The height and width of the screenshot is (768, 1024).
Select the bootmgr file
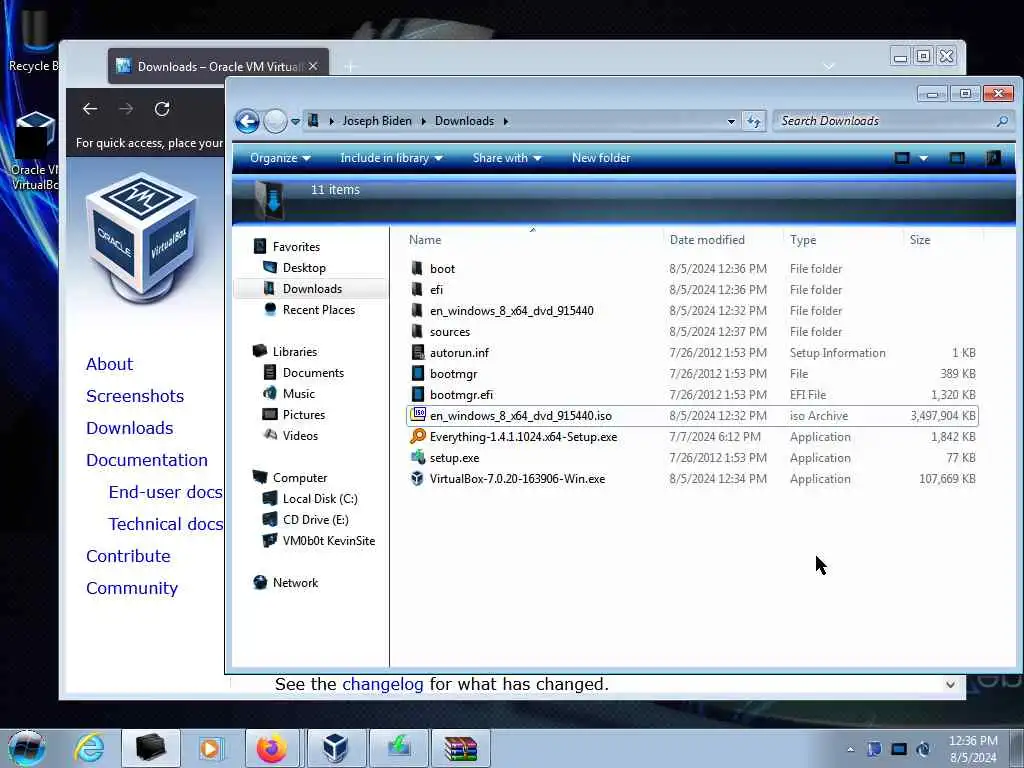pos(692,374)
